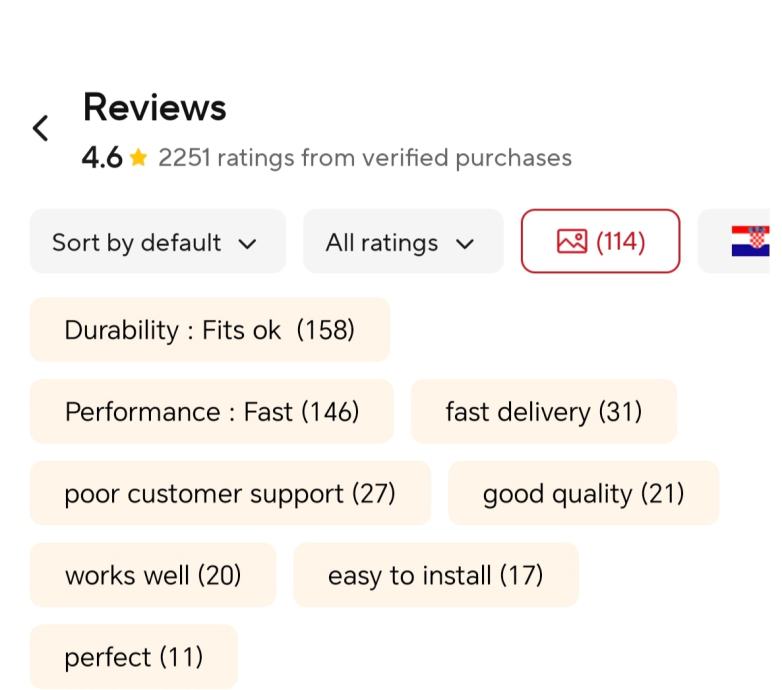
Task: Filter by poor customer support (27)
Action: point(230,494)
